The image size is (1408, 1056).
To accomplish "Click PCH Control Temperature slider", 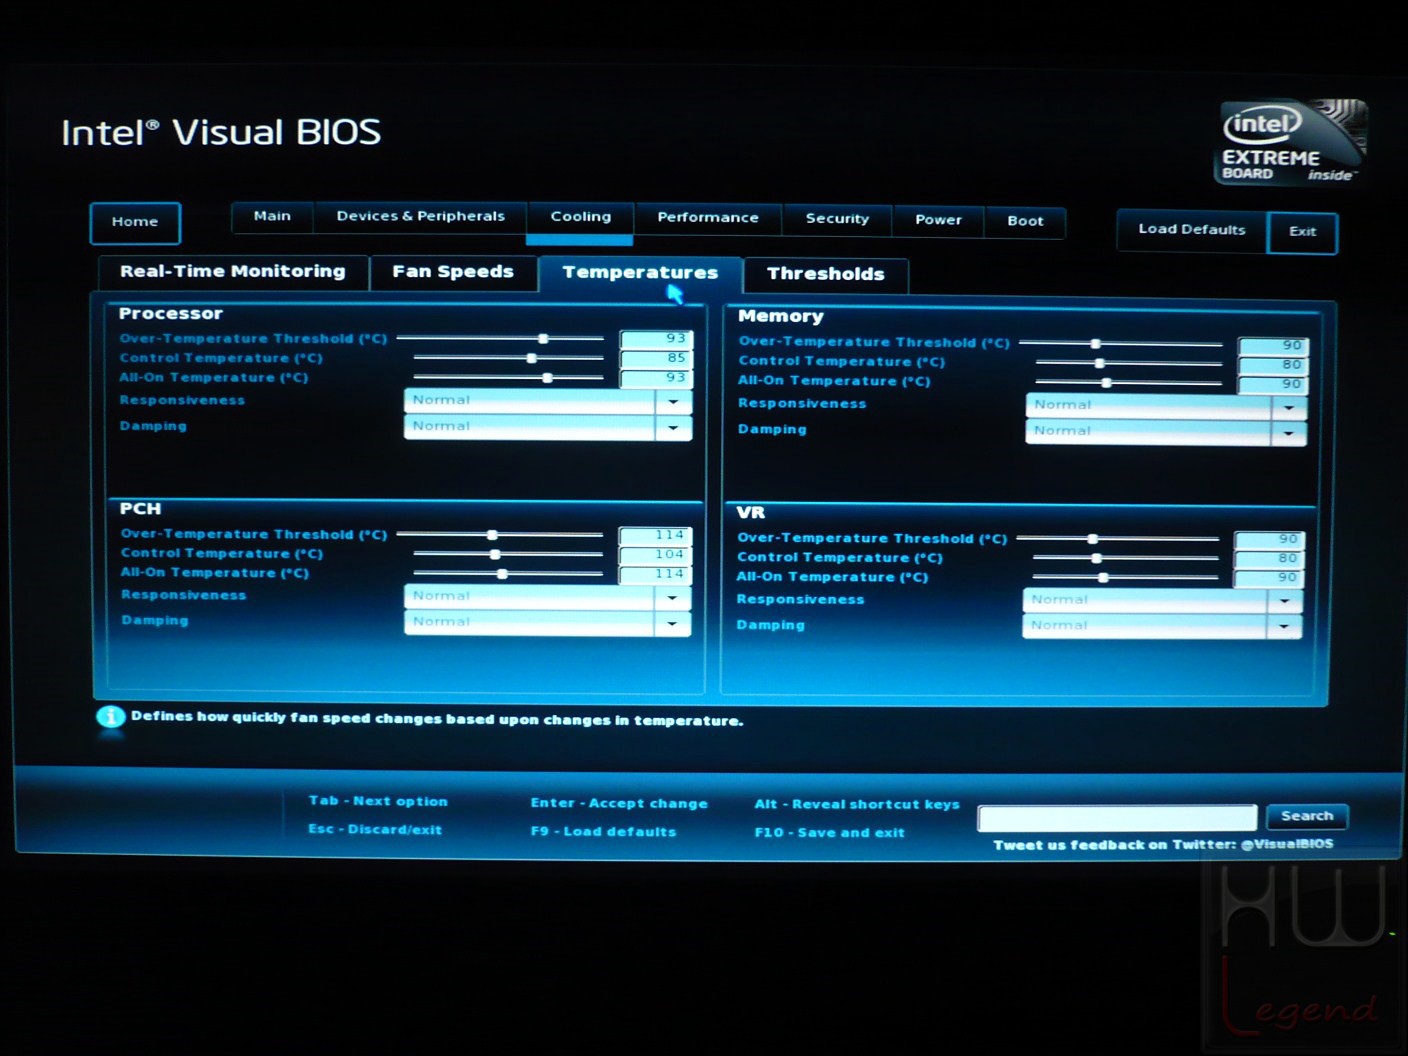I will (508, 554).
